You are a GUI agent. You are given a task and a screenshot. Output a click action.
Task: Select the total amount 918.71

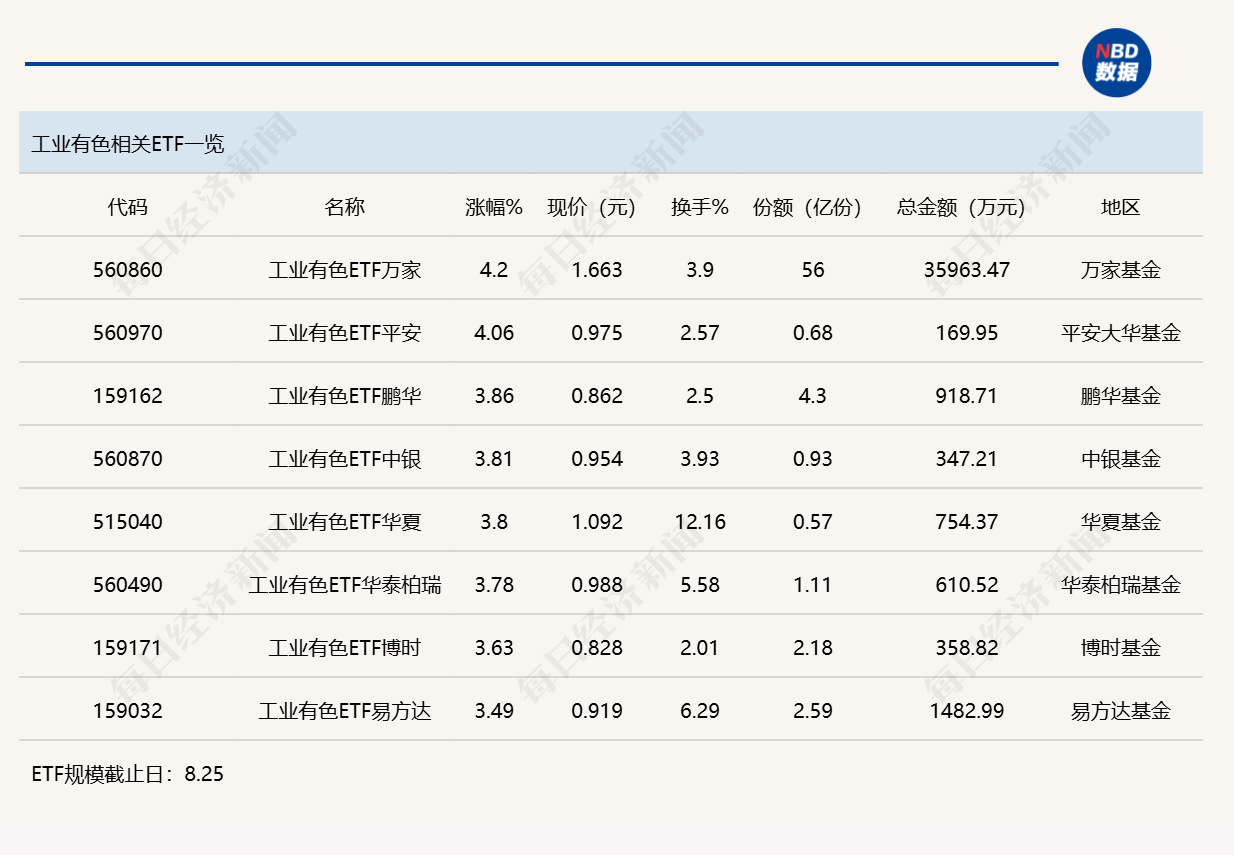pos(967,396)
